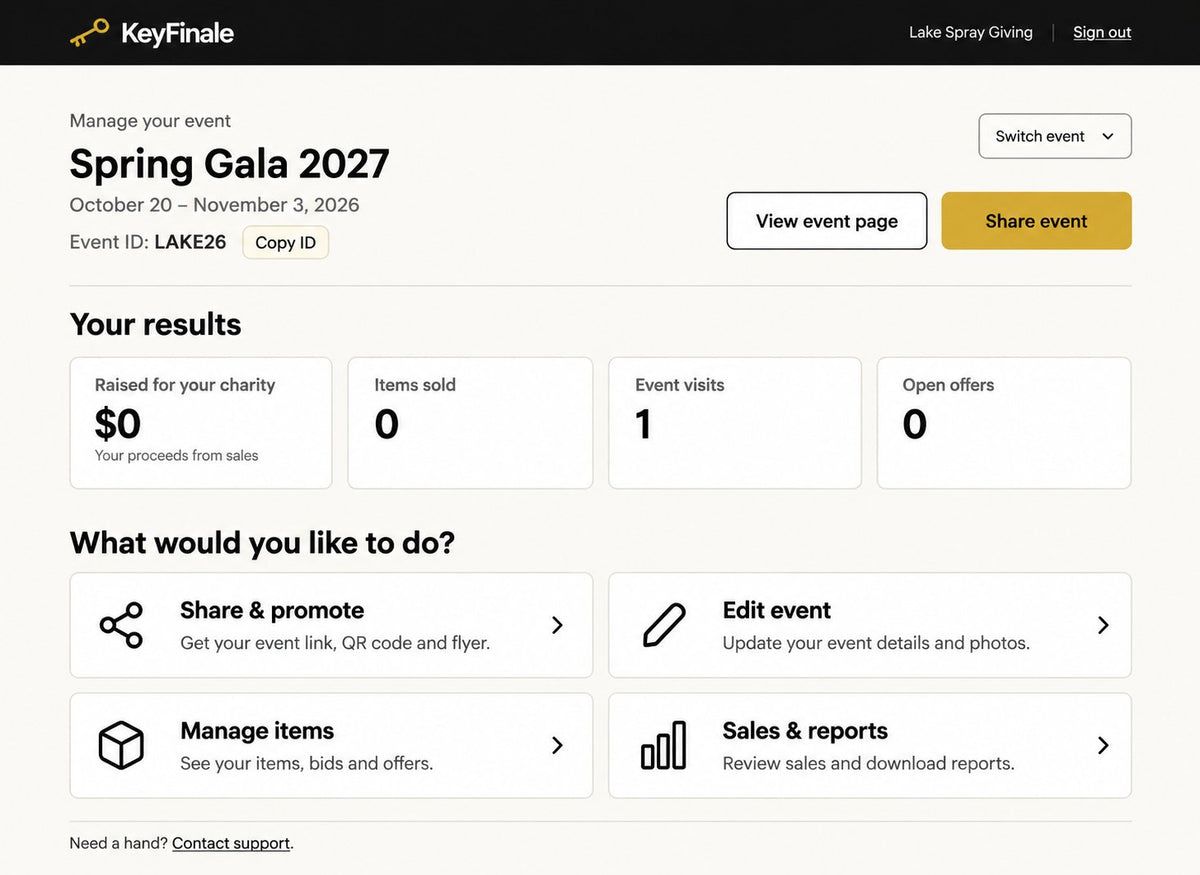The image size is (1200, 875).
Task: Click the chevron arrow on Edit event card
Action: point(1103,625)
